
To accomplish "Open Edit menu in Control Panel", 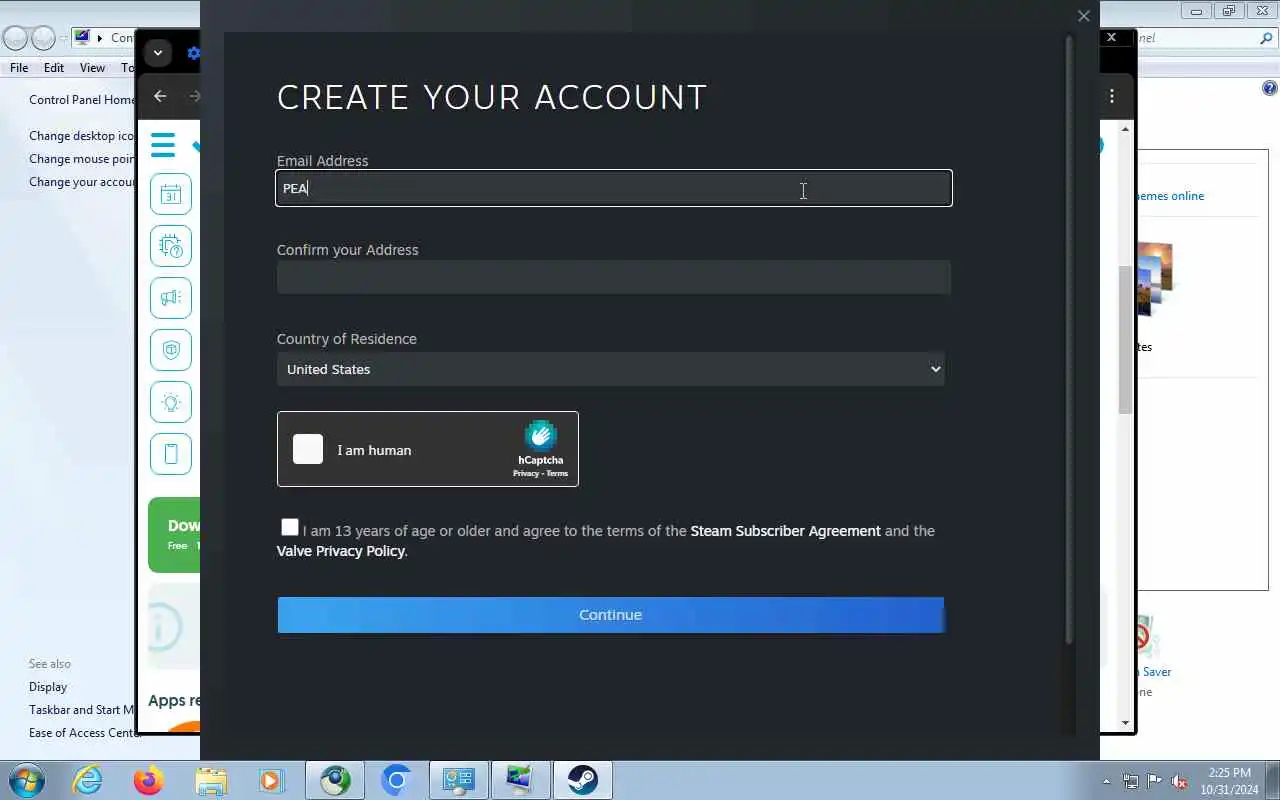I will (54, 68).
